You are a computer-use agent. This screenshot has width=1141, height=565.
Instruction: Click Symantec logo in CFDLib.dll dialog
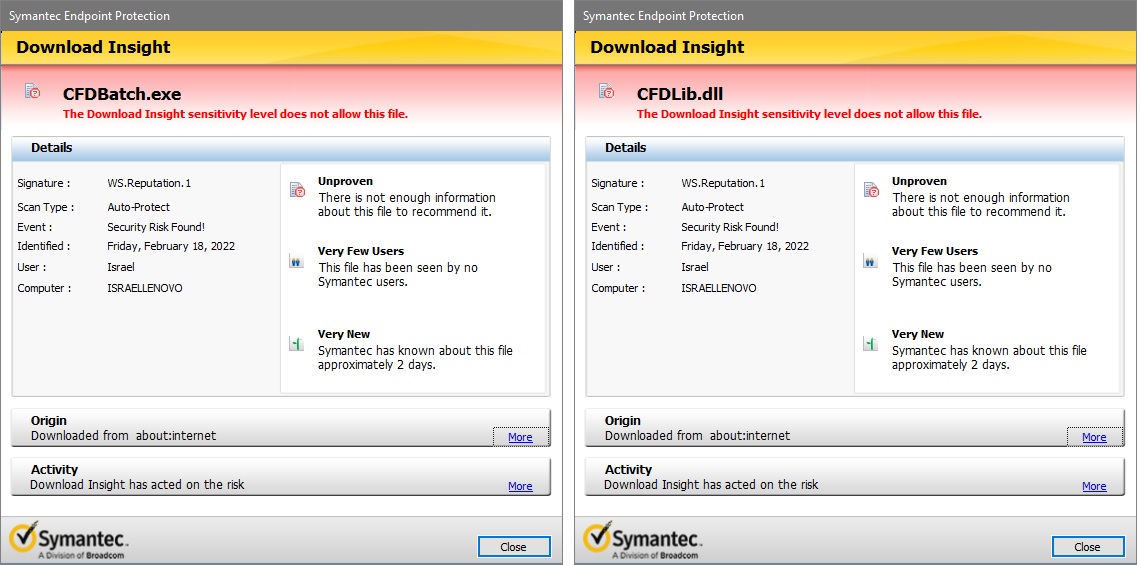coord(643,540)
